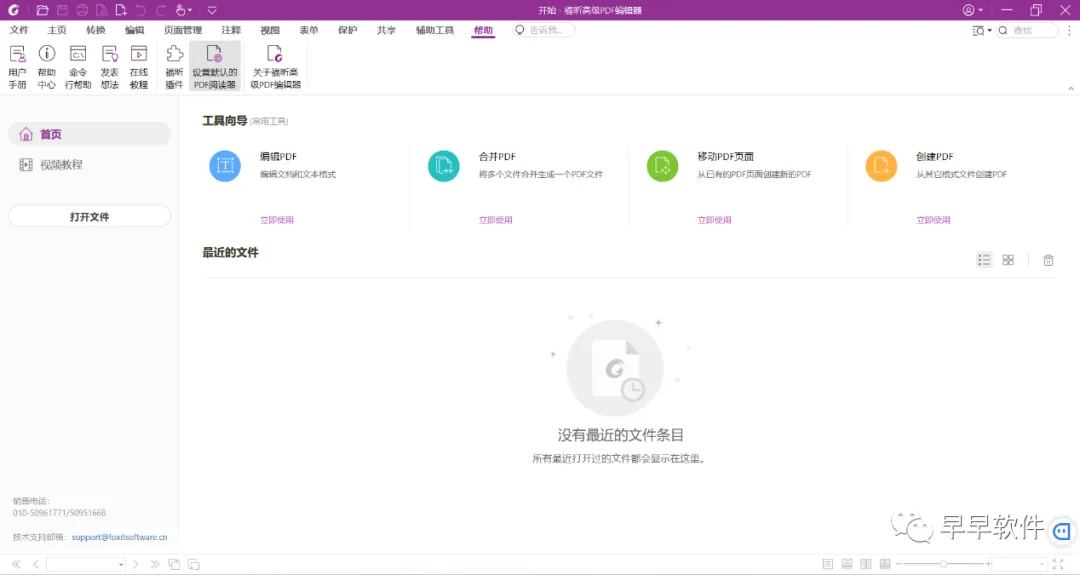This screenshot has width=1080, height=575.
Task: Open the advanced search options dropdown
Action: tap(982, 30)
